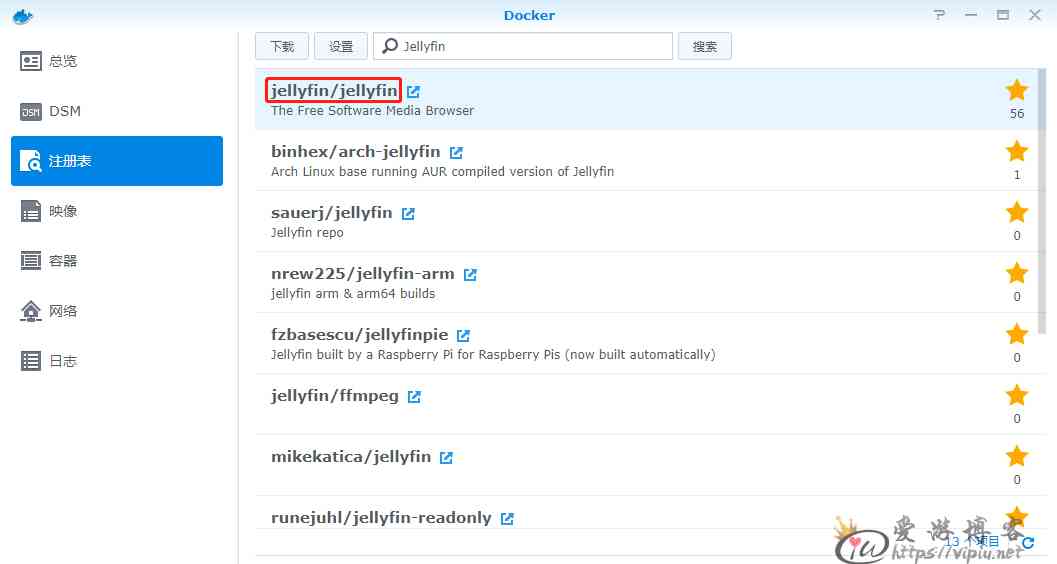
Task: Click the magnifier icon in search box
Action: [x=390, y=46]
